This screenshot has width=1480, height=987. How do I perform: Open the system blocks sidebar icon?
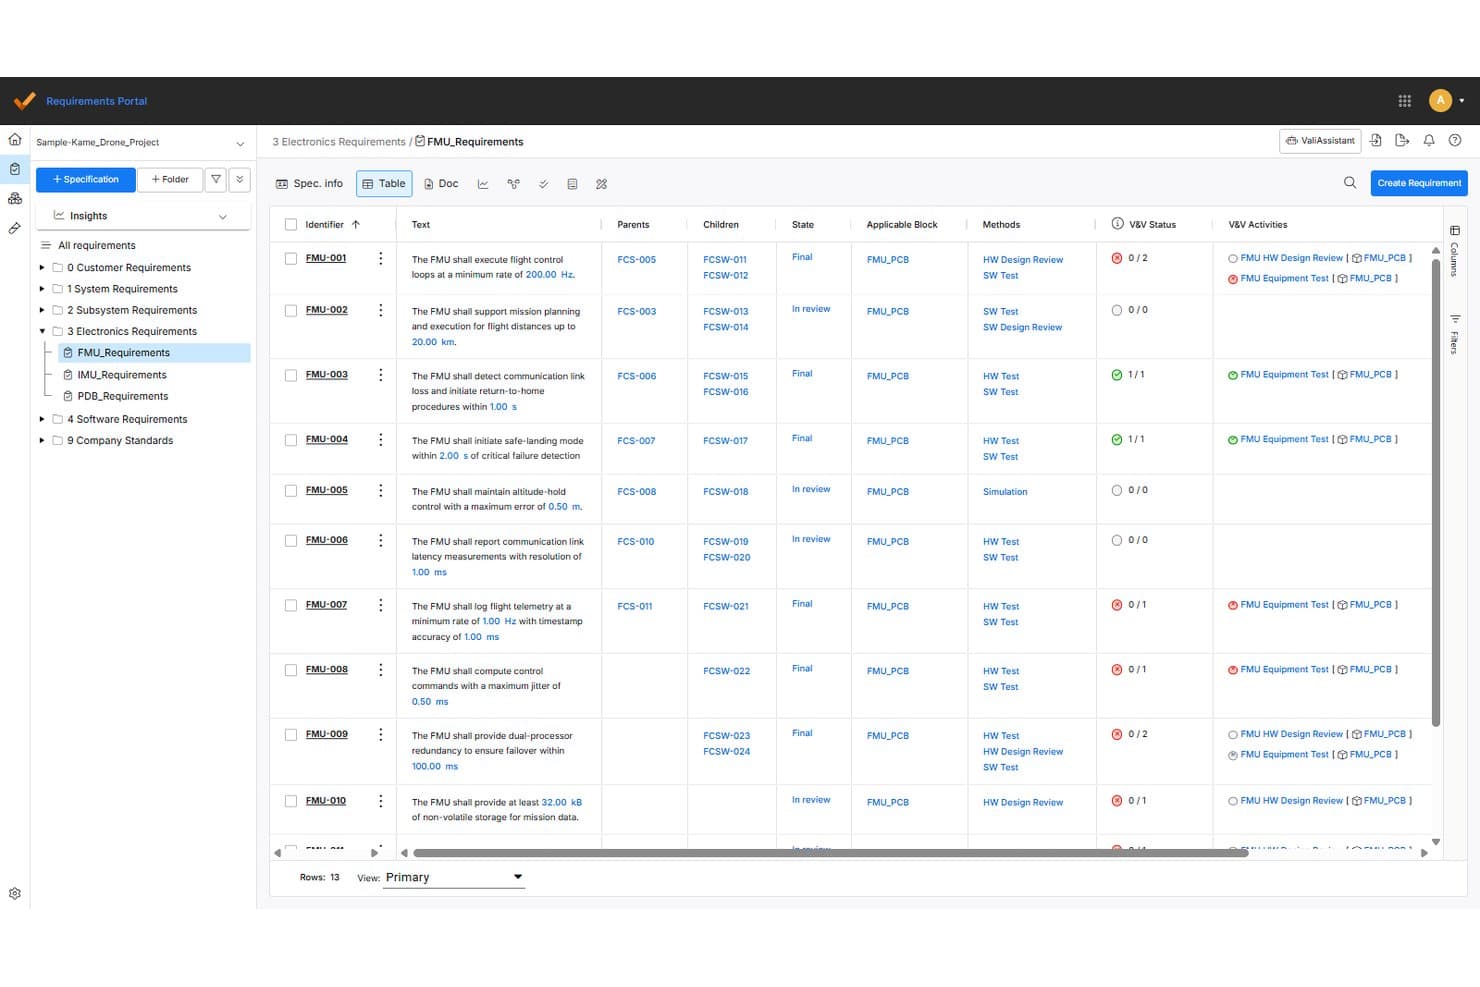15,198
